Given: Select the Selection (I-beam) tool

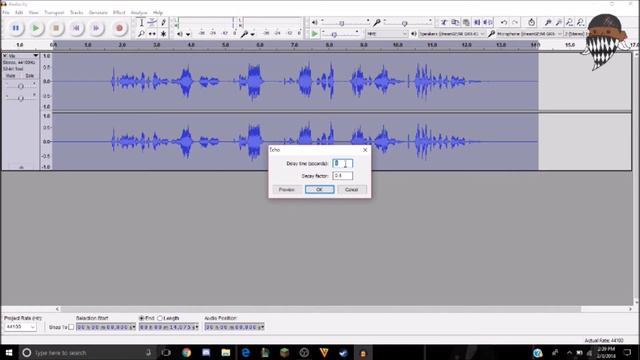Looking at the screenshot, I should point(141,22).
